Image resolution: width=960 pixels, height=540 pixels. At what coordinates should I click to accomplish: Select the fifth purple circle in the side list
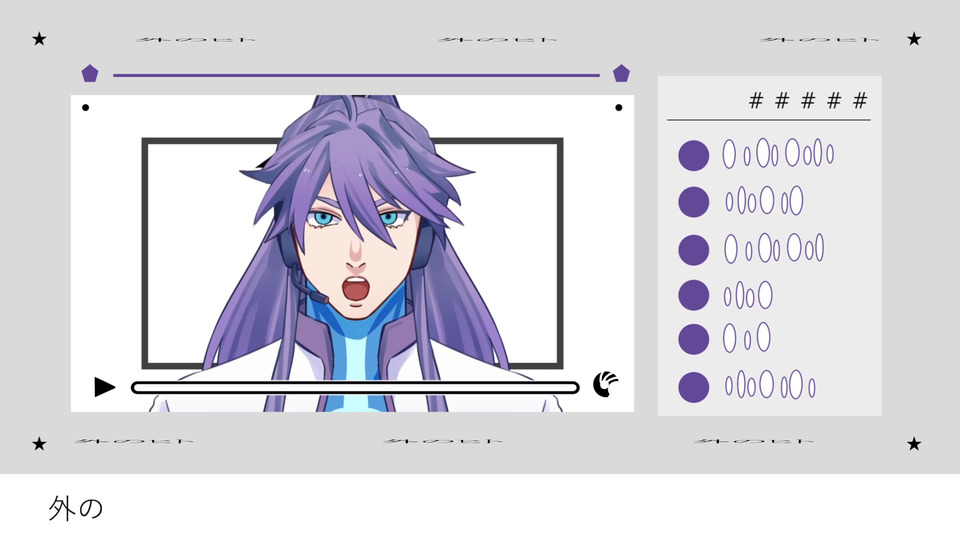pos(694,339)
